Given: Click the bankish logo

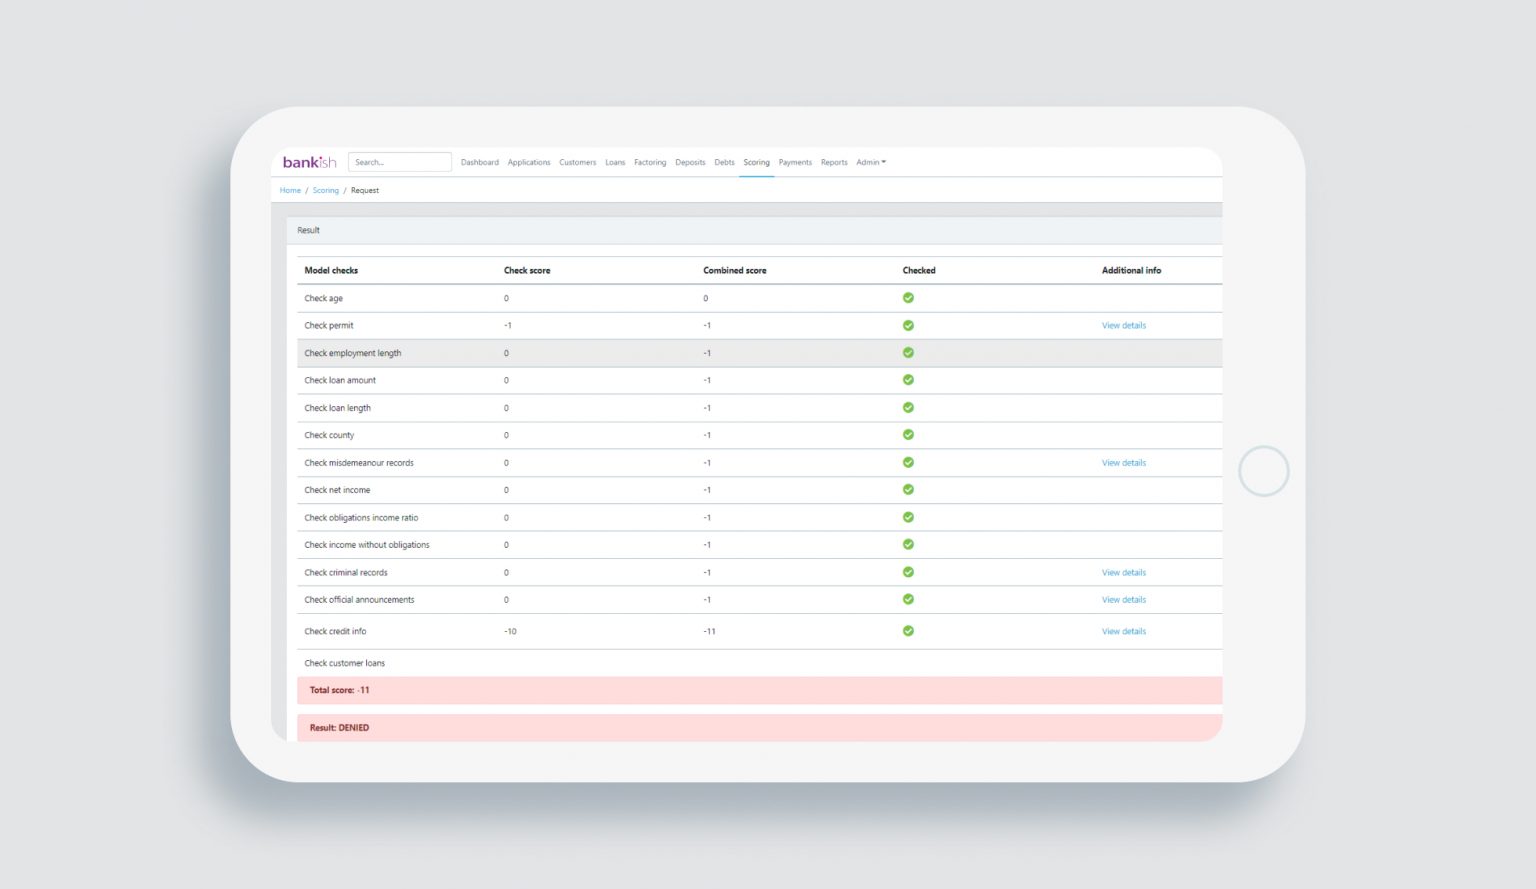Looking at the screenshot, I should click(310, 161).
